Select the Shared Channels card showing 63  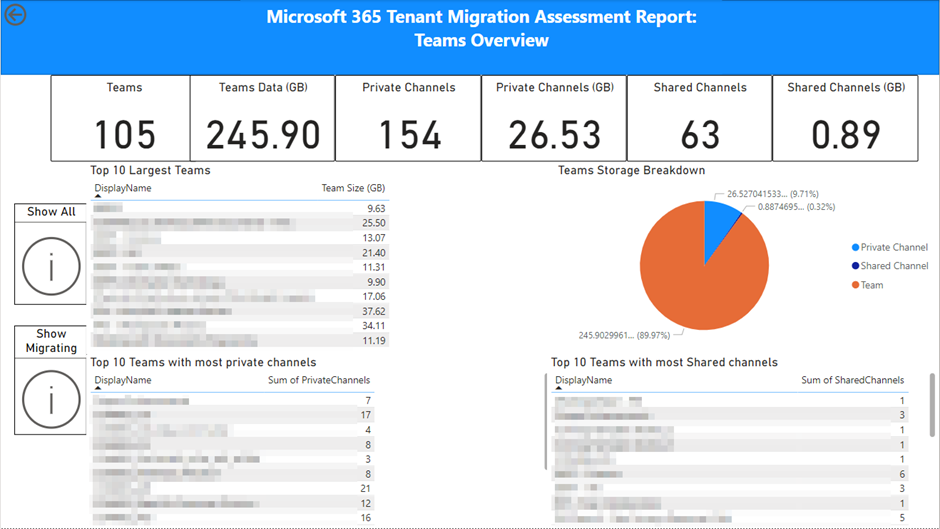(x=700, y=118)
